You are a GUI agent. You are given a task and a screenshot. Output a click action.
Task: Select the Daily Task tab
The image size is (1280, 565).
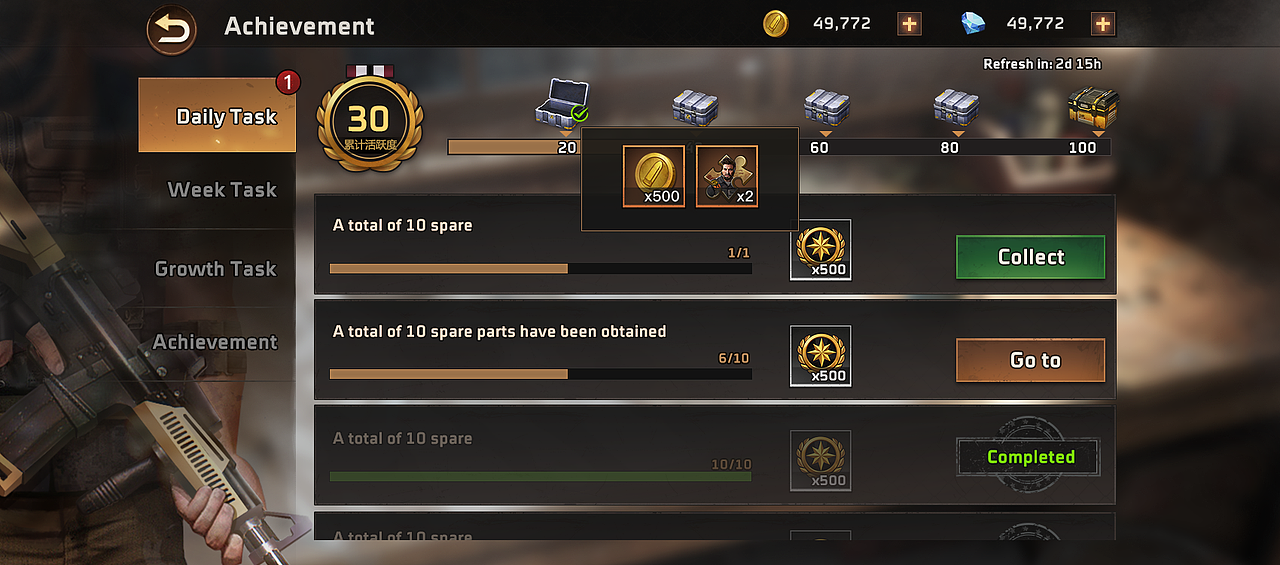[217, 116]
